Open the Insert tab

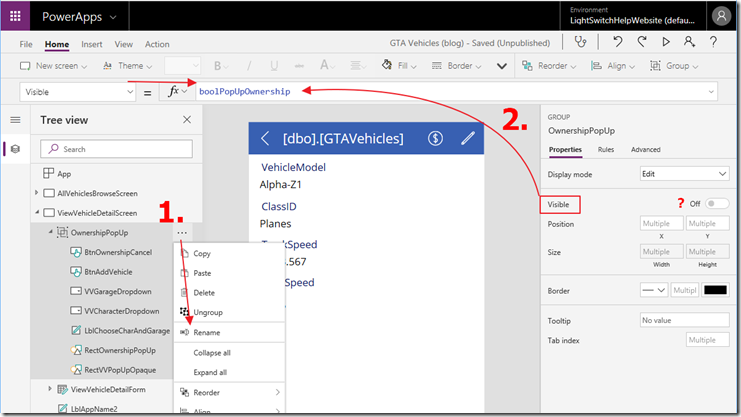[92, 44]
